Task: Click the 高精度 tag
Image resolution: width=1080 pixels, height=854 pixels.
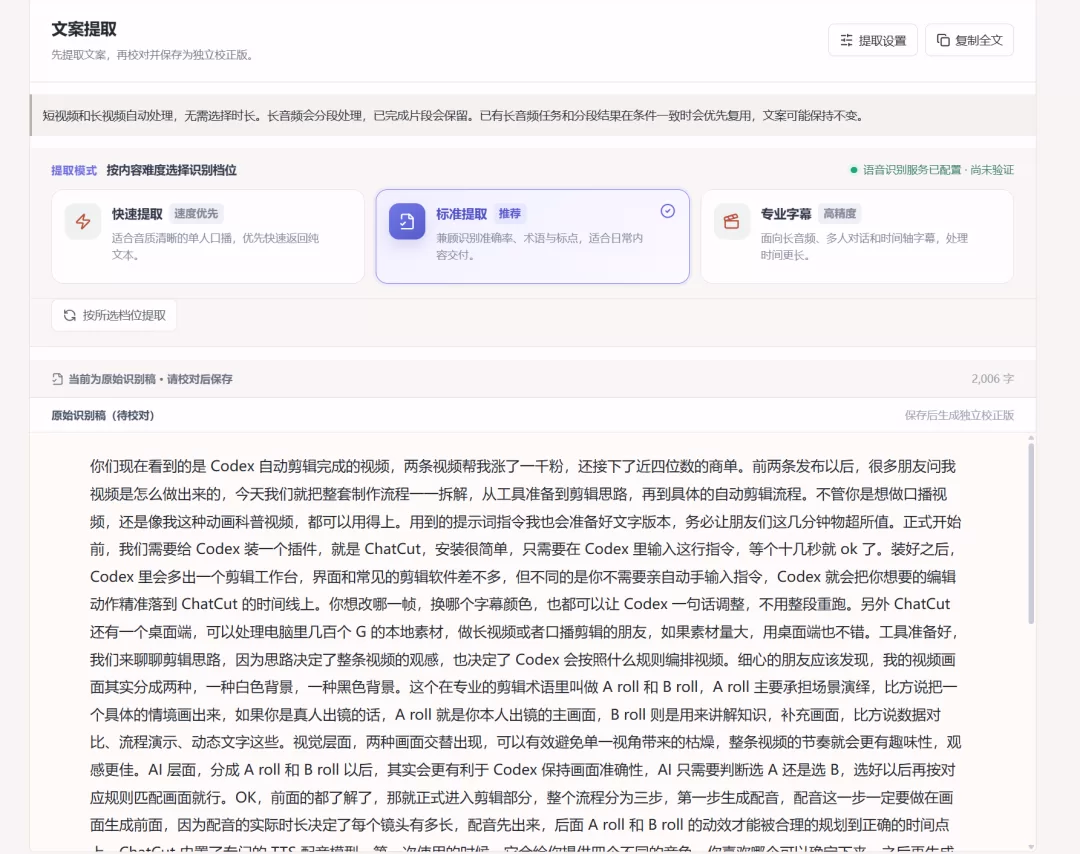Action: tap(840, 214)
